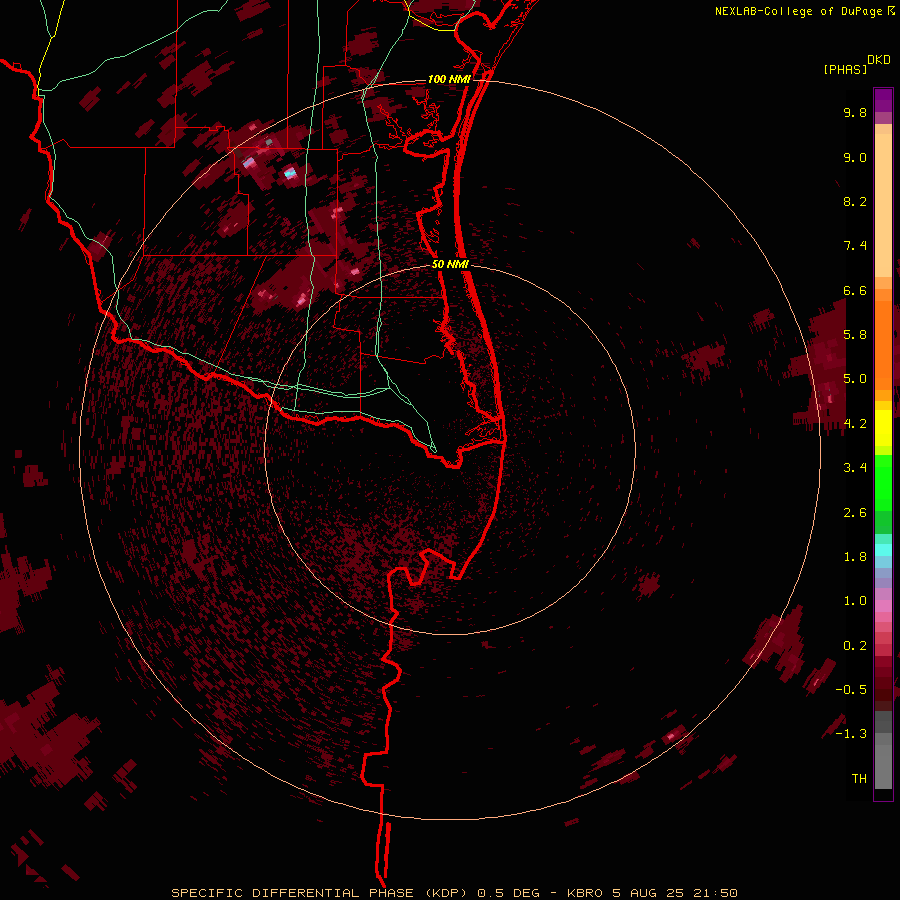Click the 2.6 value on the color scale
Viewport: 900px width, 900px height.
pyautogui.click(x=855, y=513)
